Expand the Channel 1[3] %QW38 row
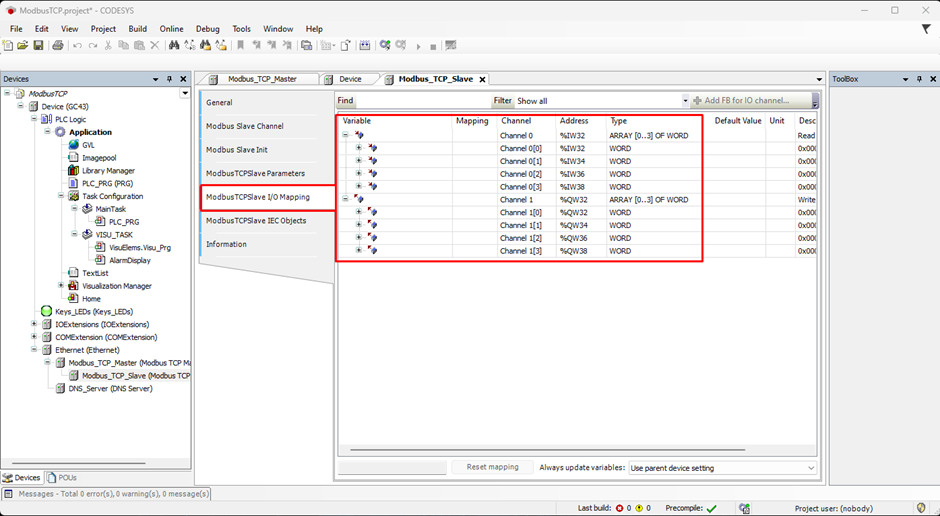The image size is (940, 516). click(358, 251)
